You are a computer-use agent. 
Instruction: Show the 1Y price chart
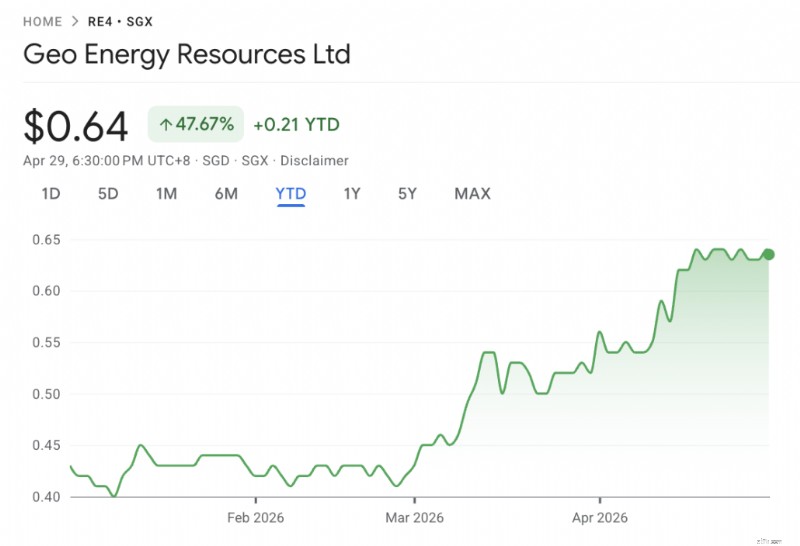[x=352, y=194]
